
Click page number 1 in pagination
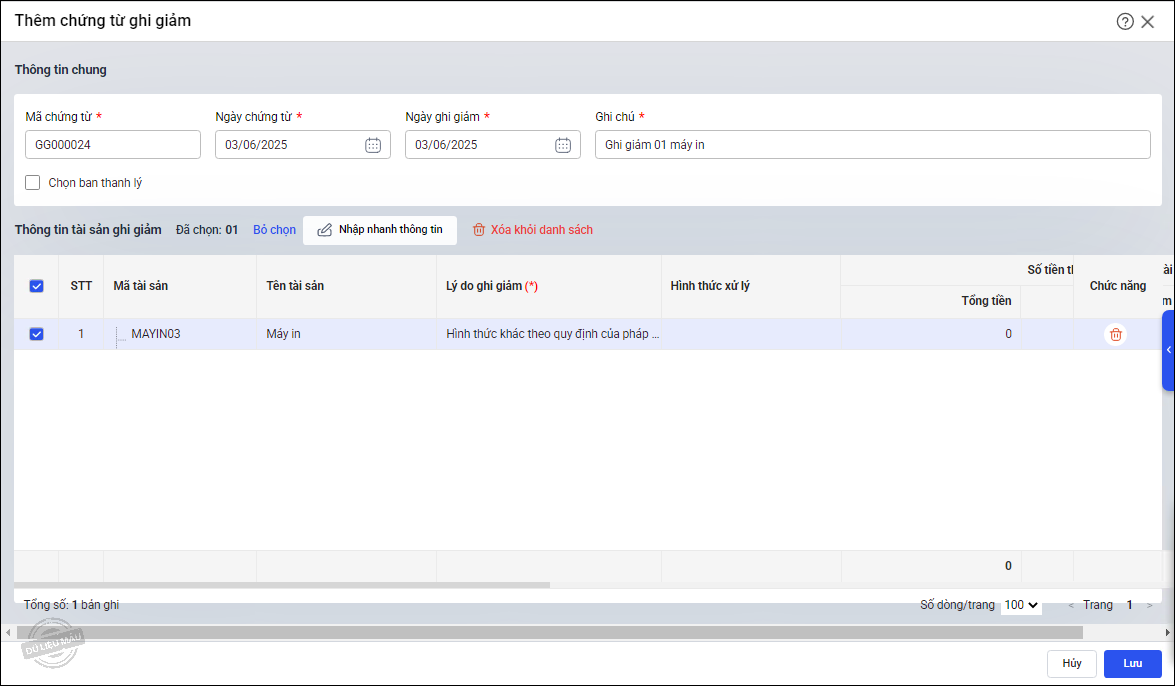click(x=1129, y=605)
